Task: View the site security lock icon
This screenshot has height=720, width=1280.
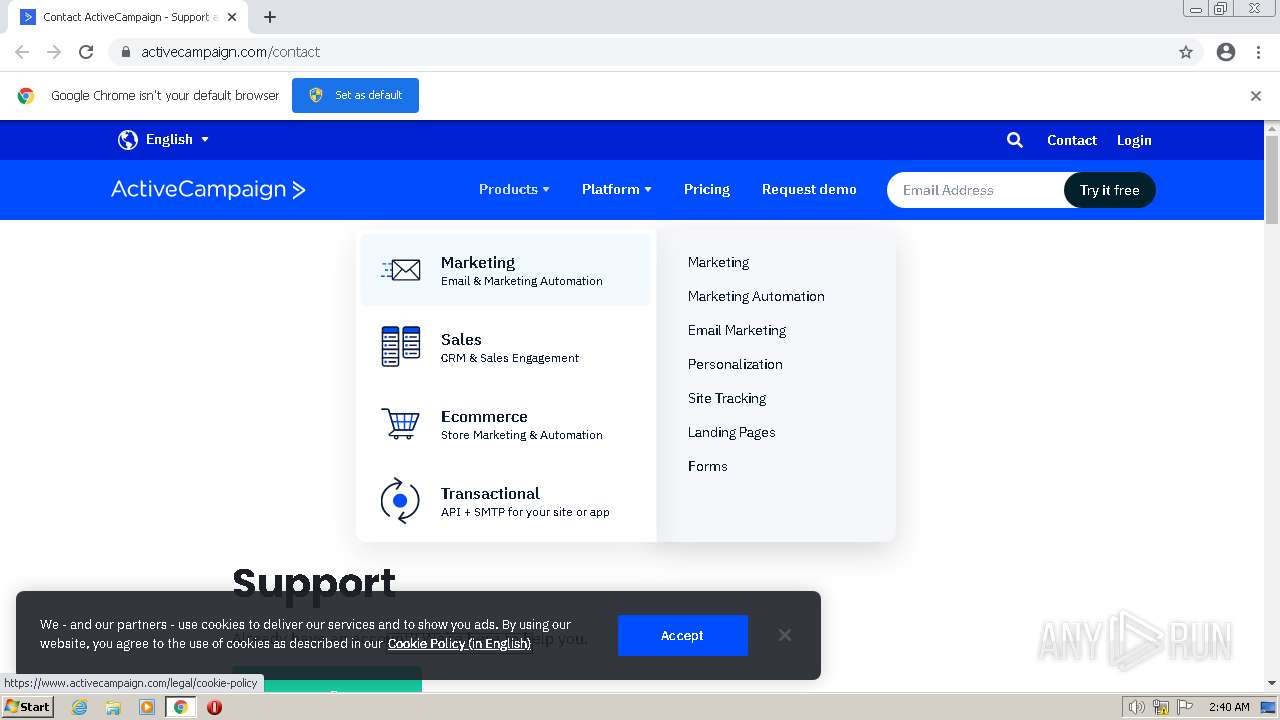Action: [125, 52]
